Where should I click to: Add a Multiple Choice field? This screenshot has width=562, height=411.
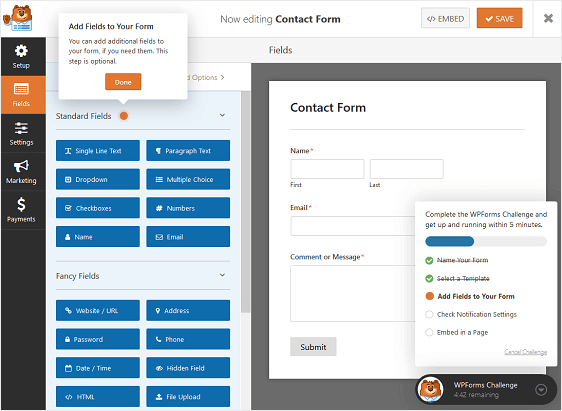tap(188, 179)
